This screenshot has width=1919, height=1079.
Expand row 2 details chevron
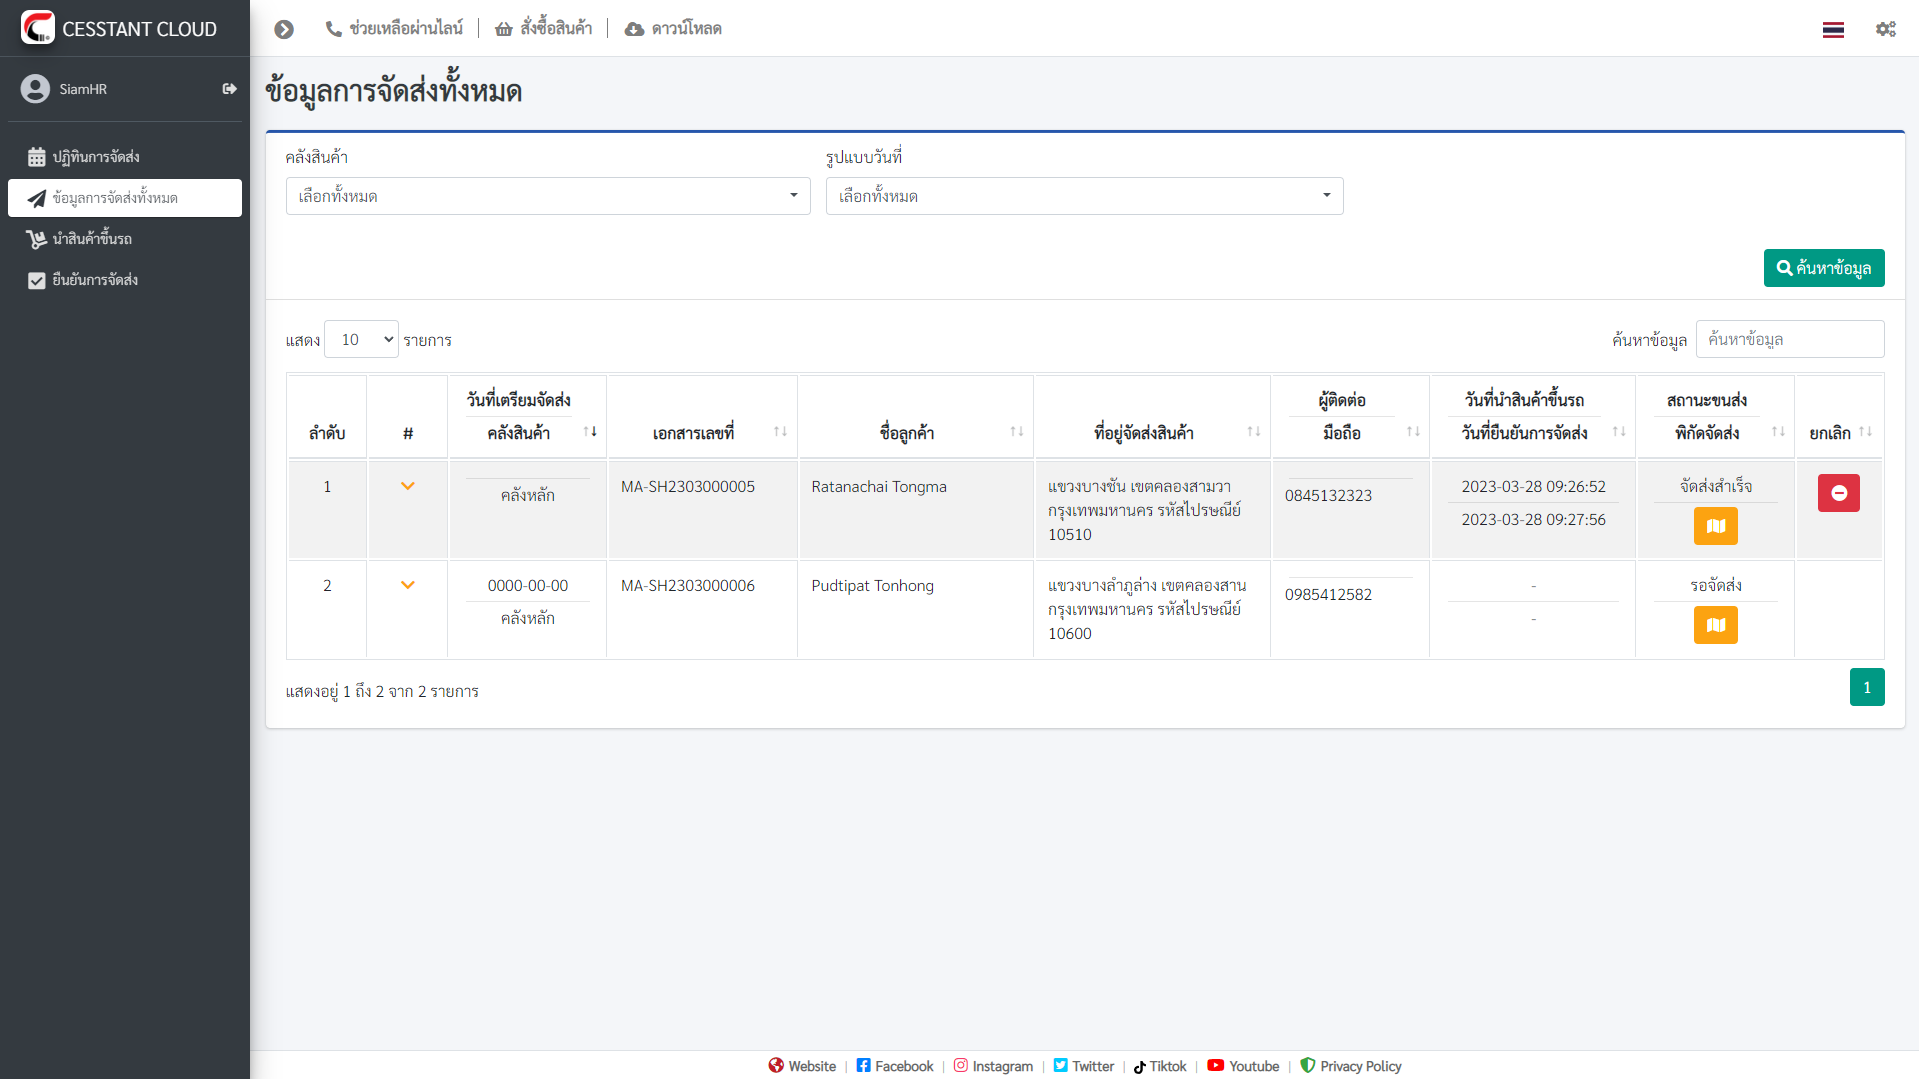(x=408, y=585)
